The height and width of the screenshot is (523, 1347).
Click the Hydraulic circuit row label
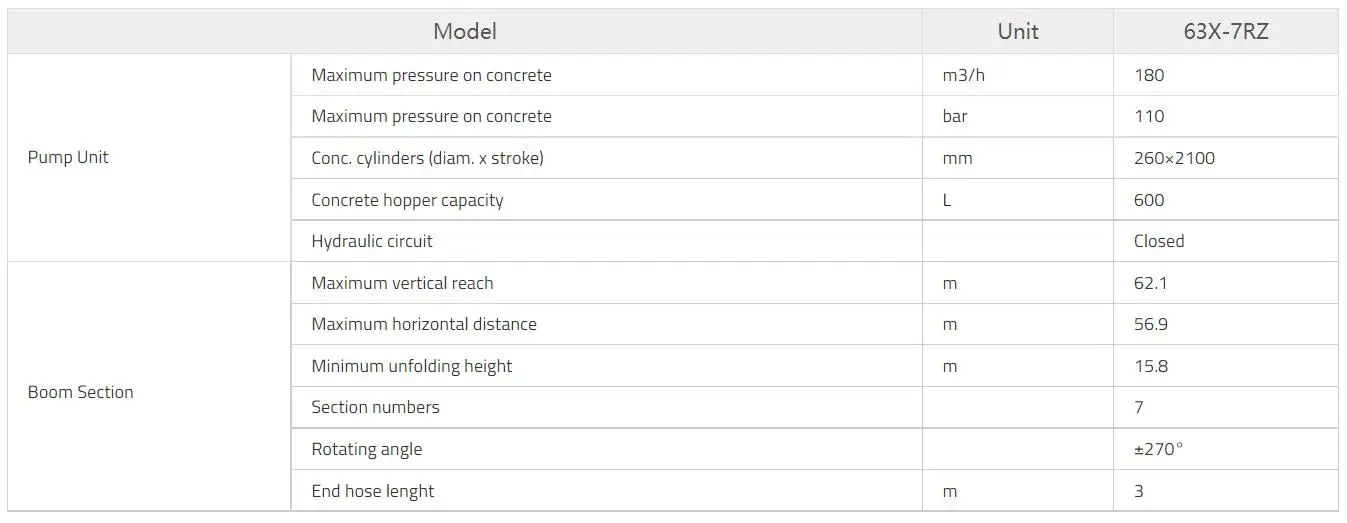pos(372,241)
